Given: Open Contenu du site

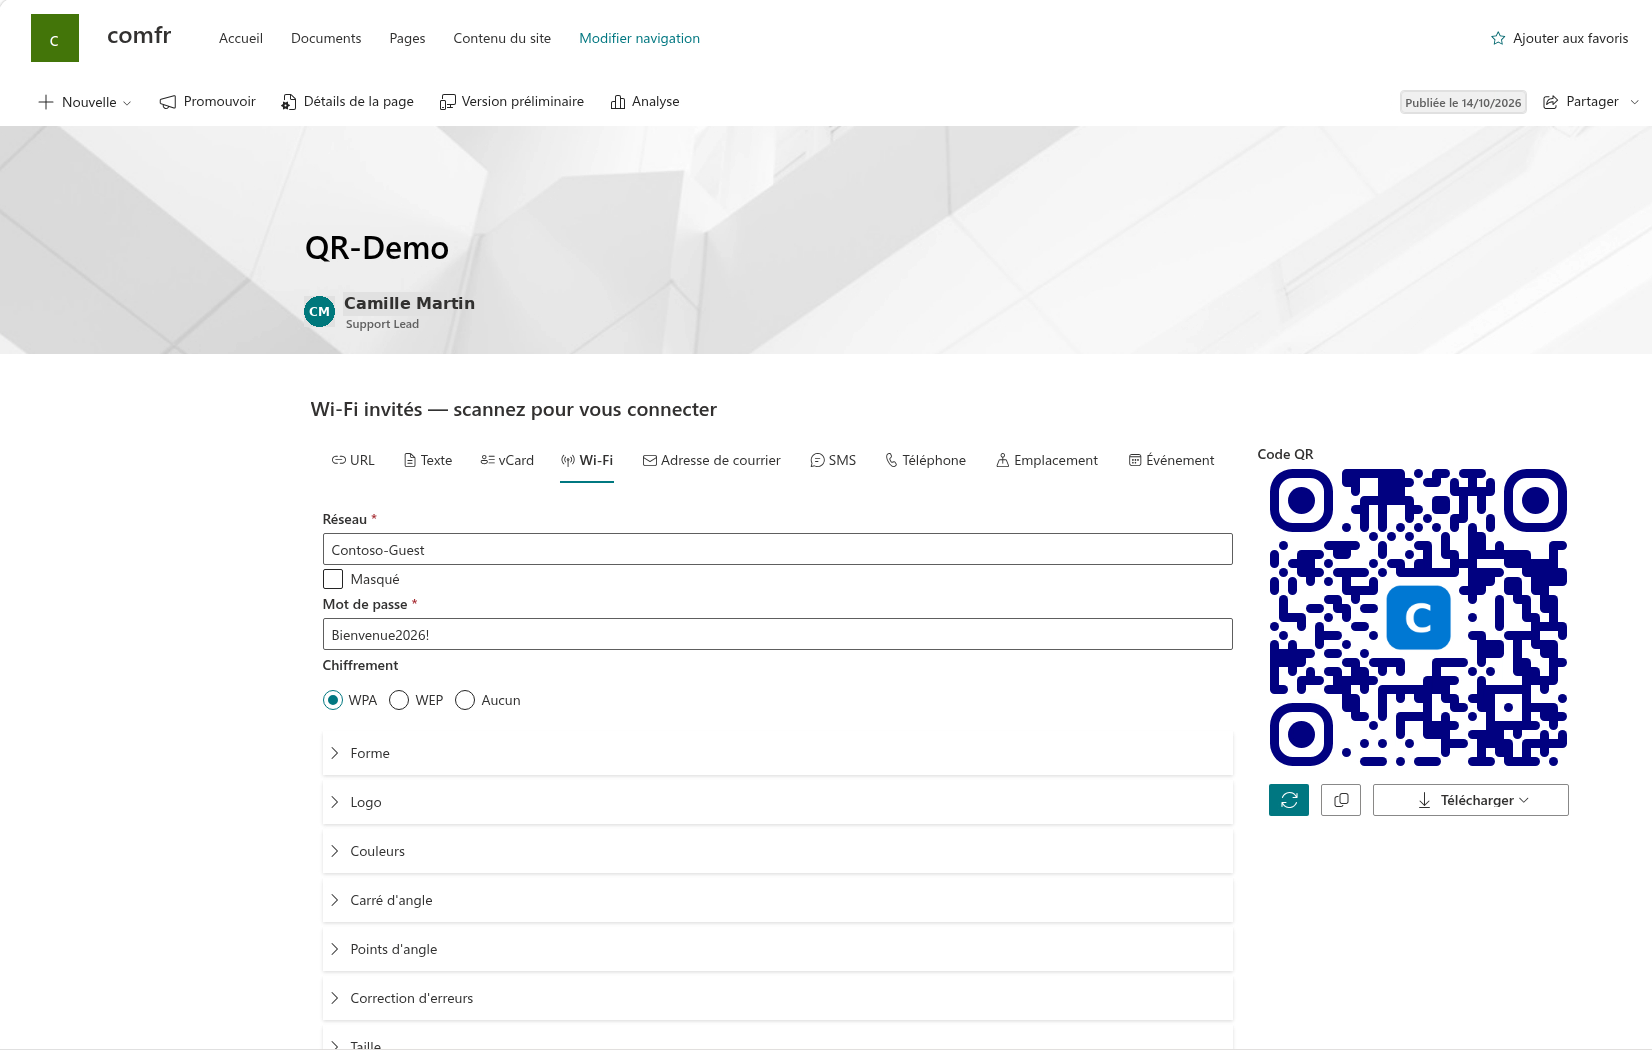Looking at the screenshot, I should click(x=502, y=38).
